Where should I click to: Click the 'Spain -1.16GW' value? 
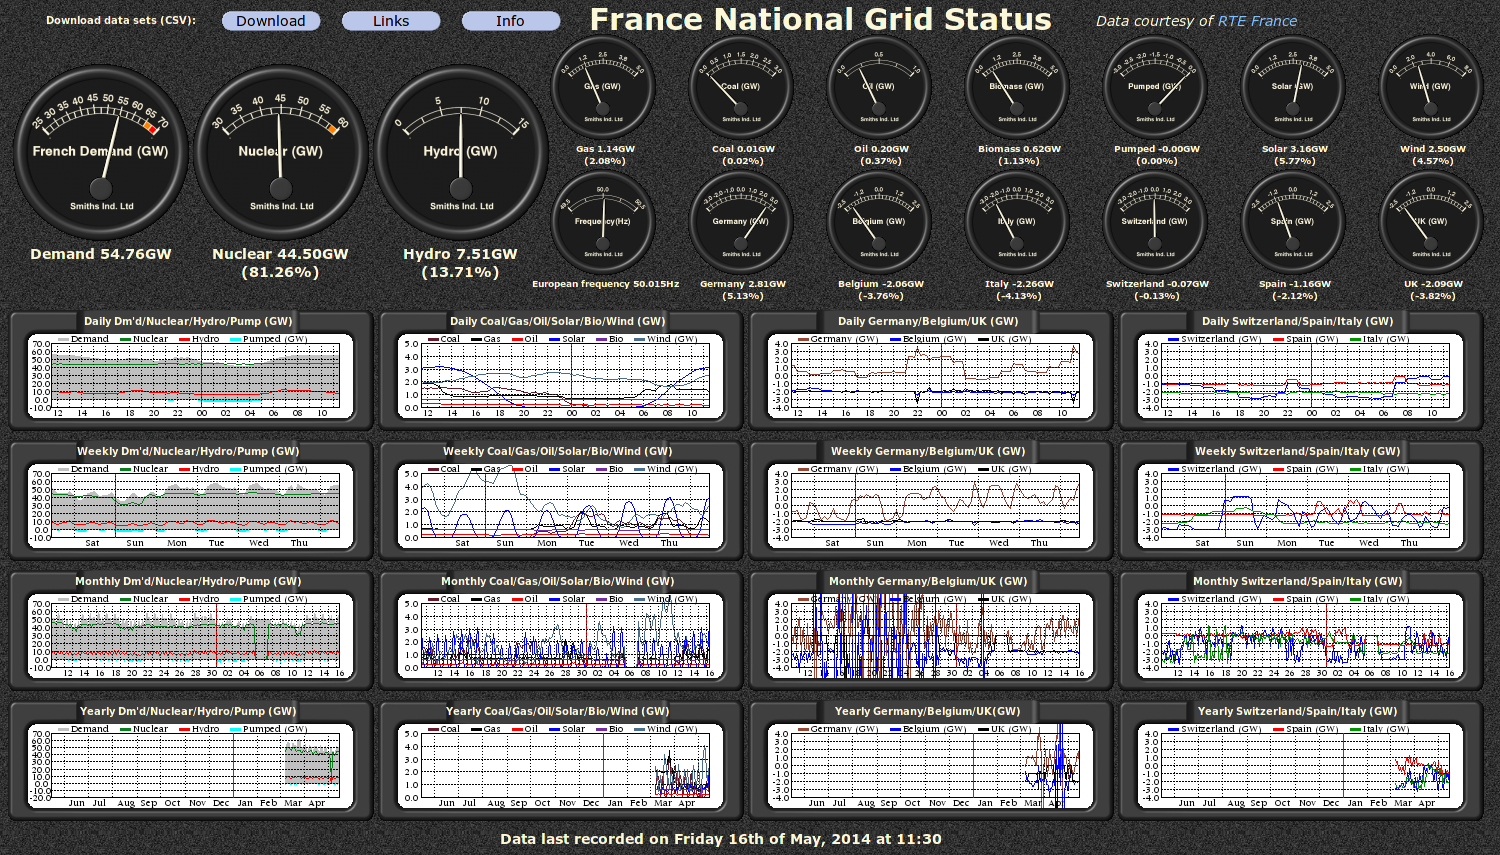point(1295,284)
